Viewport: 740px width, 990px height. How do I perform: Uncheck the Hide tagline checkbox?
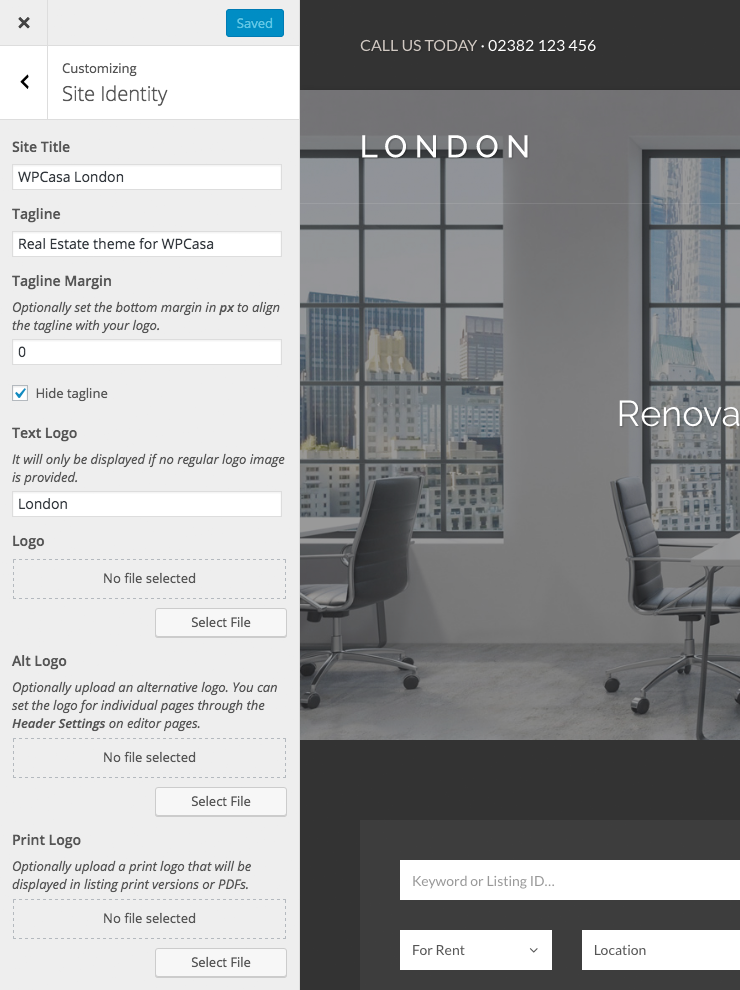coord(20,393)
